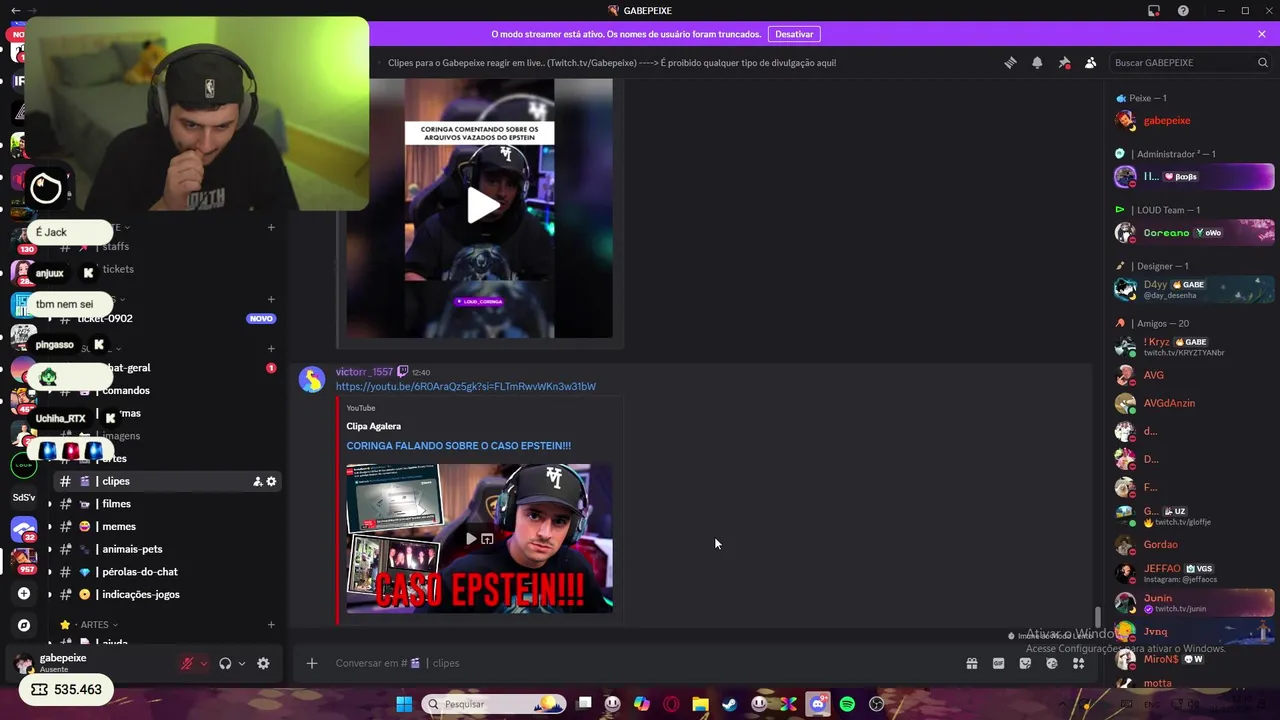Toggle the member list icon
1280x720 pixels.
tap(1090, 62)
